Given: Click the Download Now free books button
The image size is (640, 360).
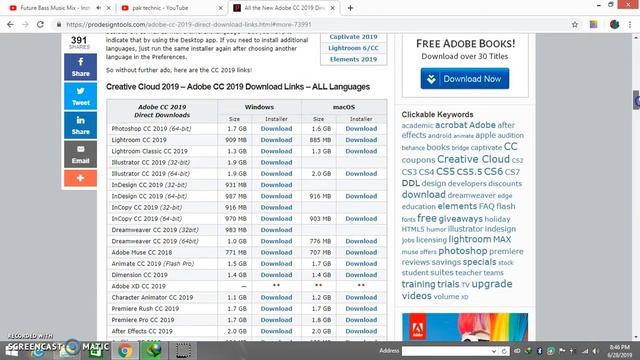Looking at the screenshot, I should [464, 78].
